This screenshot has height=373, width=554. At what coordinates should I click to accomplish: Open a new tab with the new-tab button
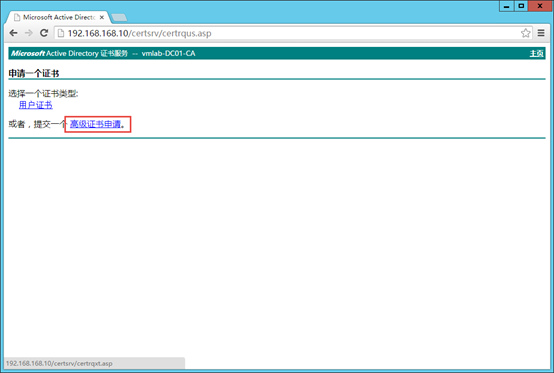(119, 17)
